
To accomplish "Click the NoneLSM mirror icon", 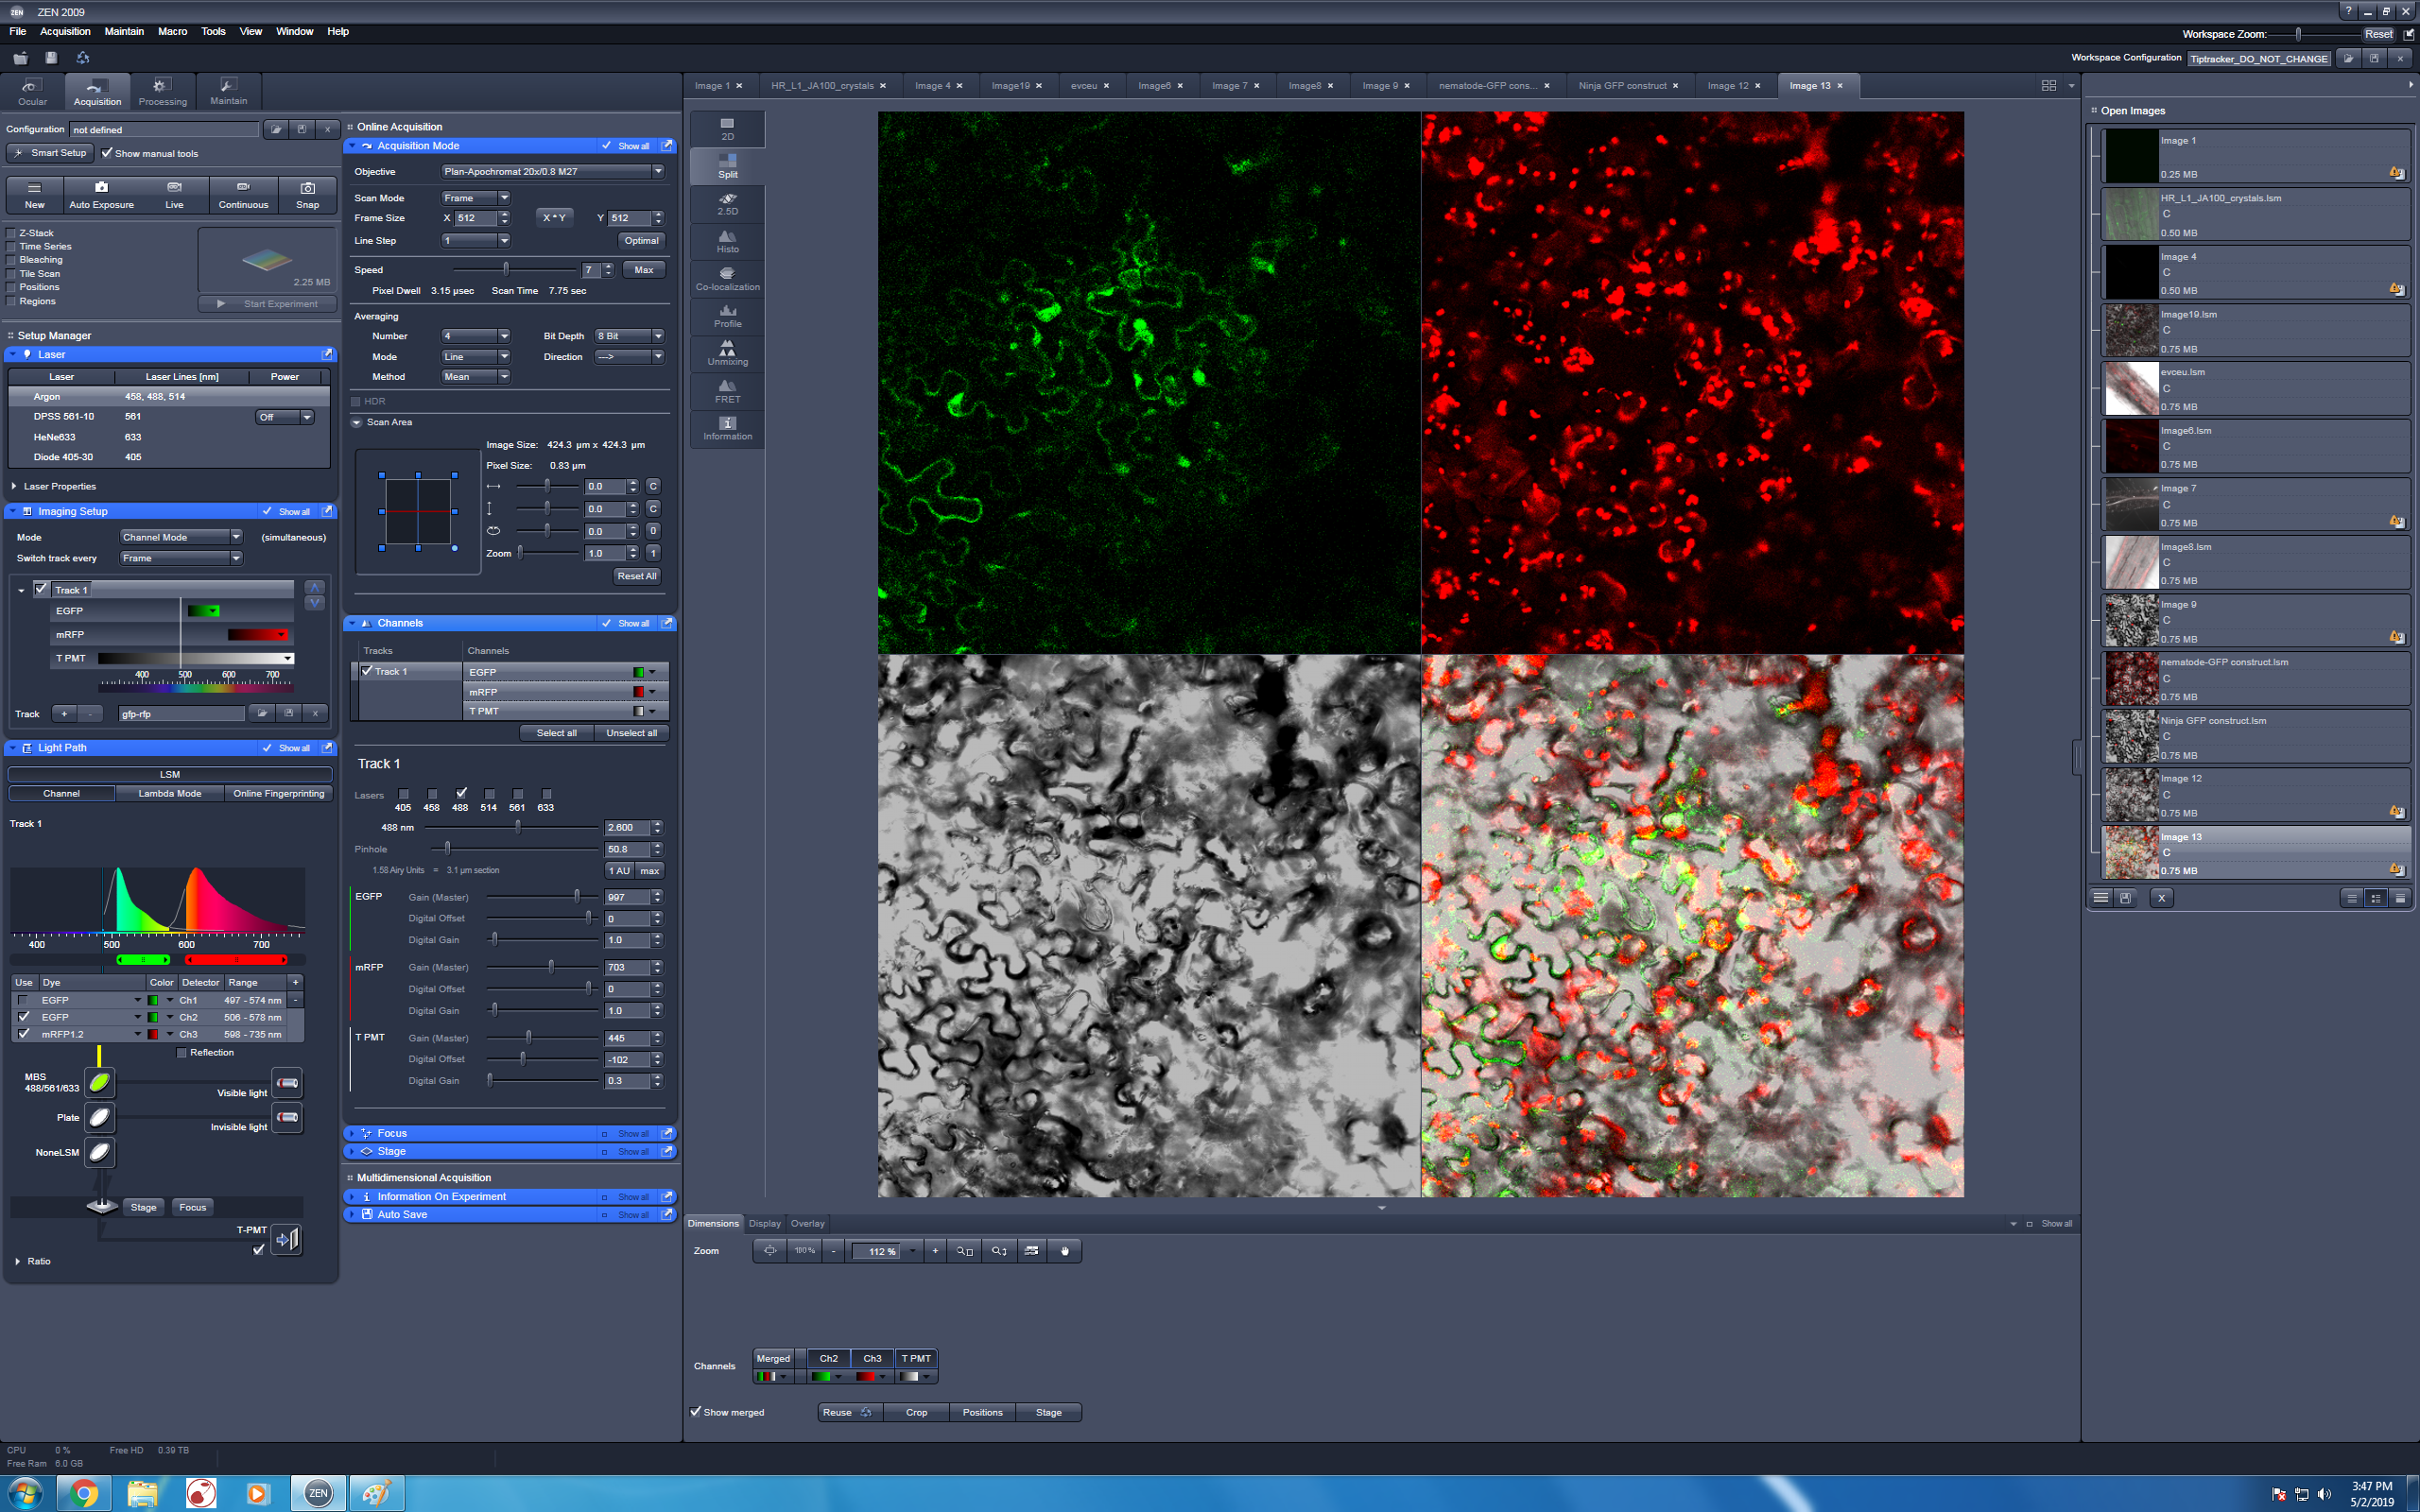I will 99,1152.
